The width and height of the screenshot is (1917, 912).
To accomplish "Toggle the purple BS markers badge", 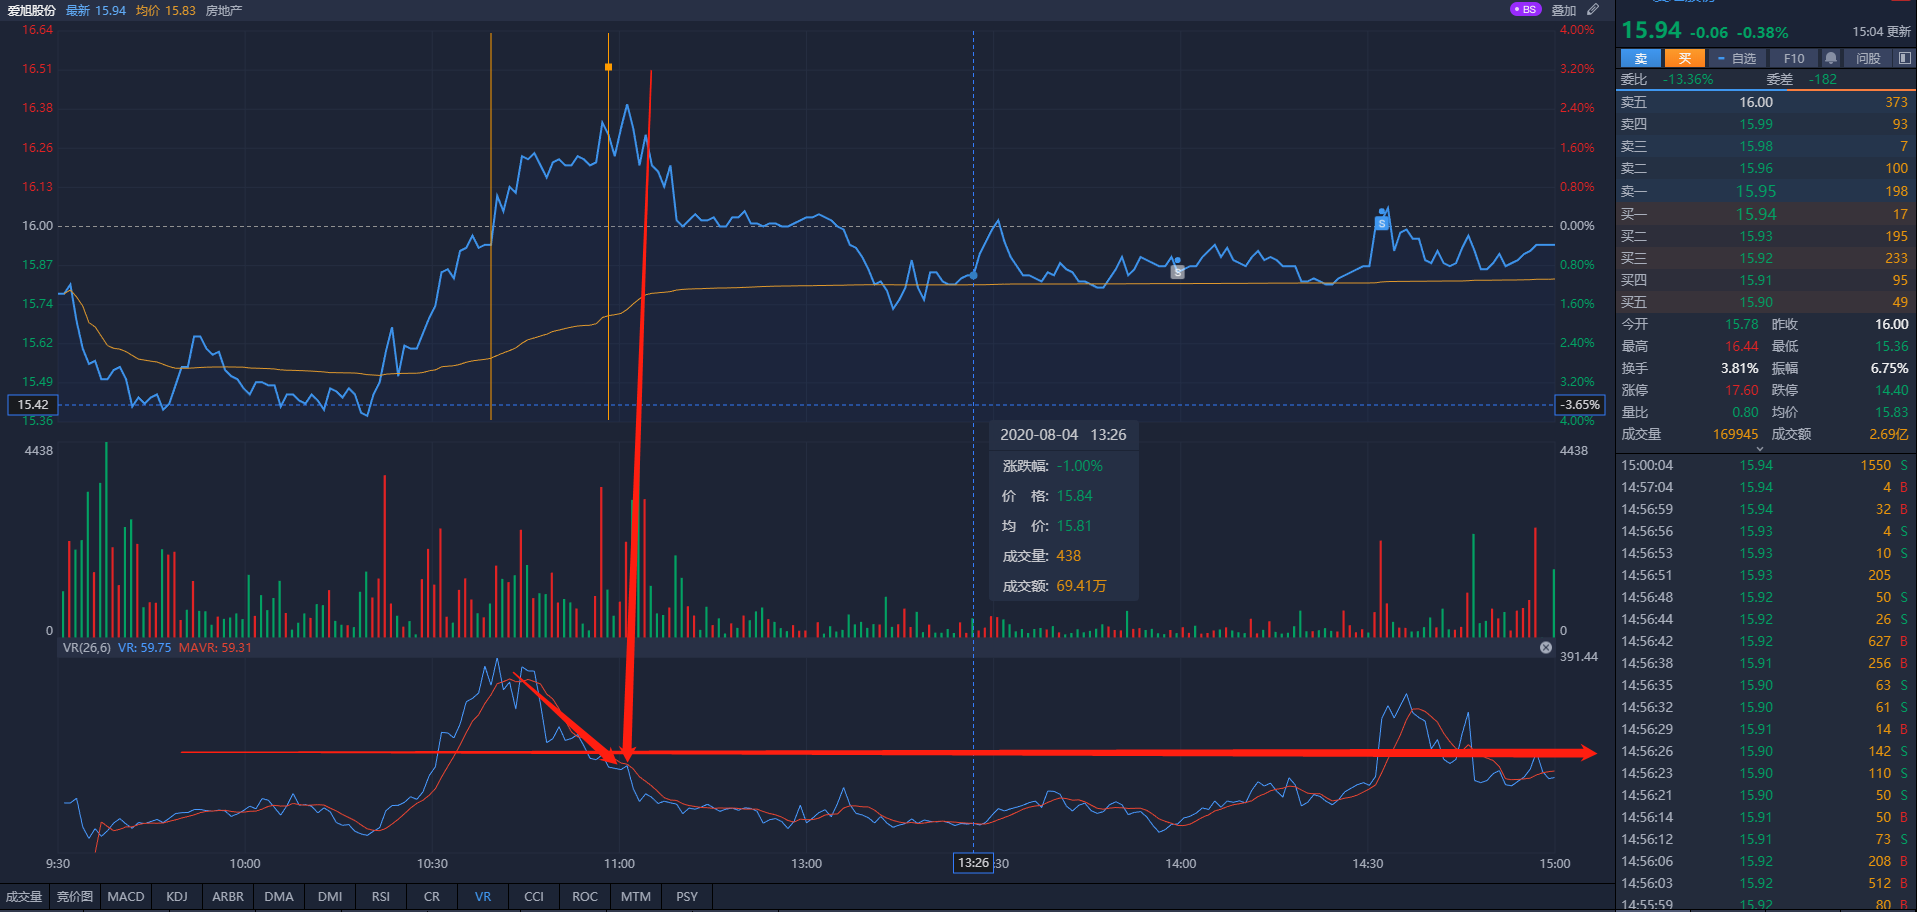I will pyautogui.click(x=1525, y=9).
